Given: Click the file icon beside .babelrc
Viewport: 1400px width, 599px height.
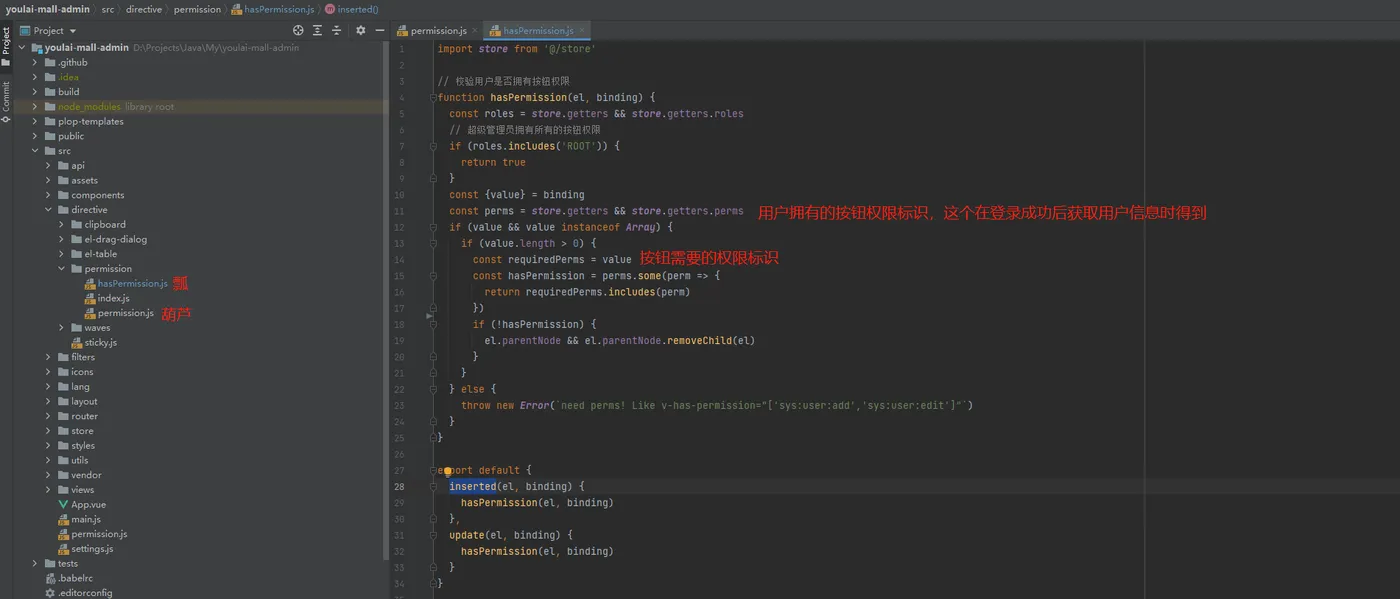Looking at the screenshot, I should [x=50, y=578].
